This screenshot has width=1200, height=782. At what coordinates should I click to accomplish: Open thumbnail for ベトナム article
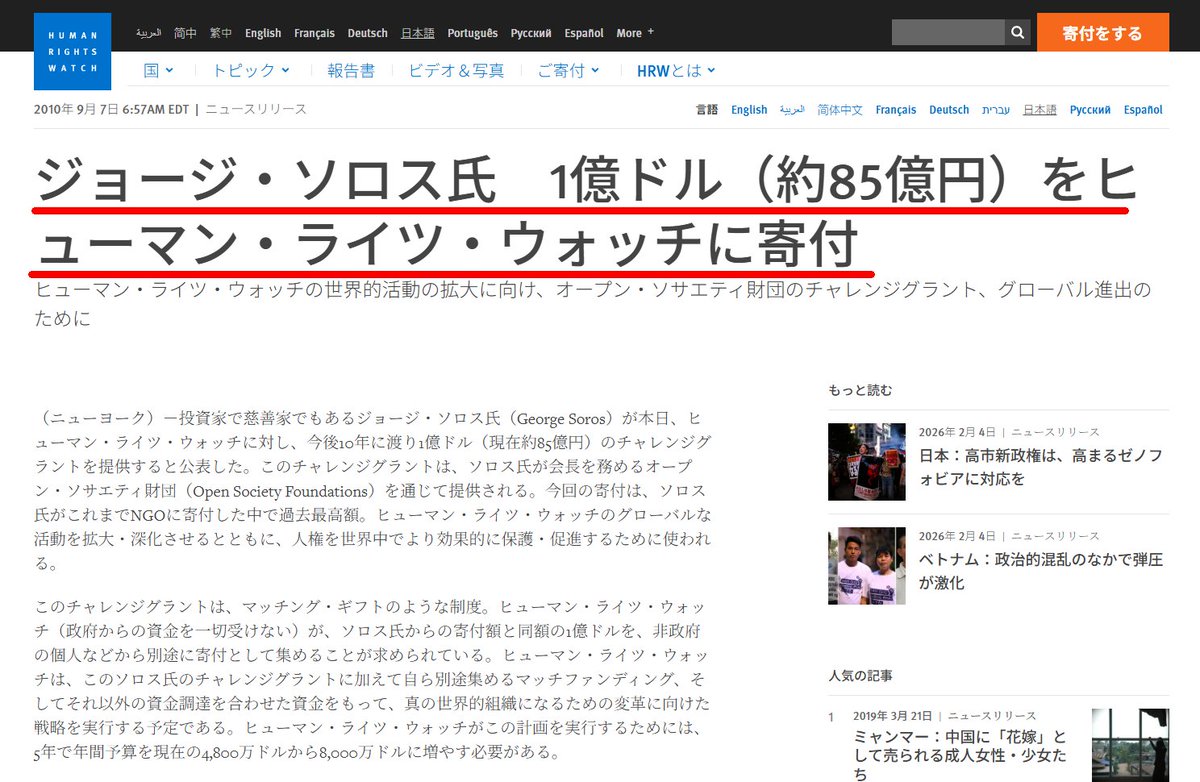(x=867, y=566)
